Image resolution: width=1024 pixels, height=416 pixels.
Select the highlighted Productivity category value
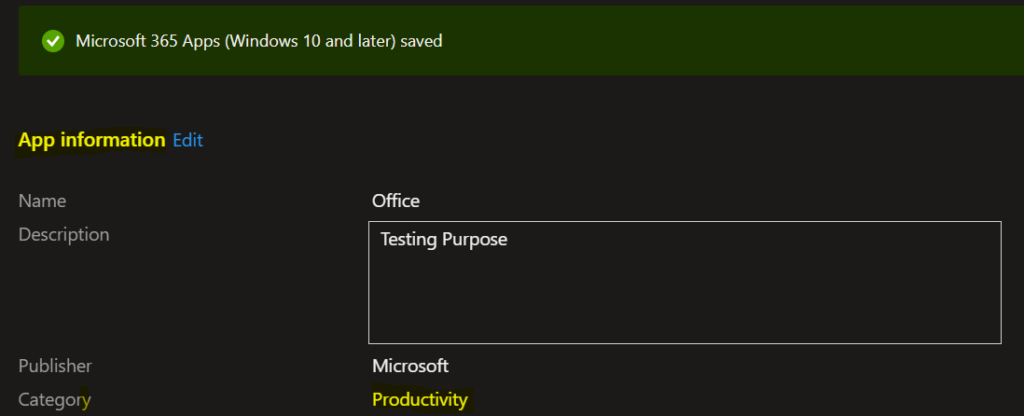pos(420,399)
